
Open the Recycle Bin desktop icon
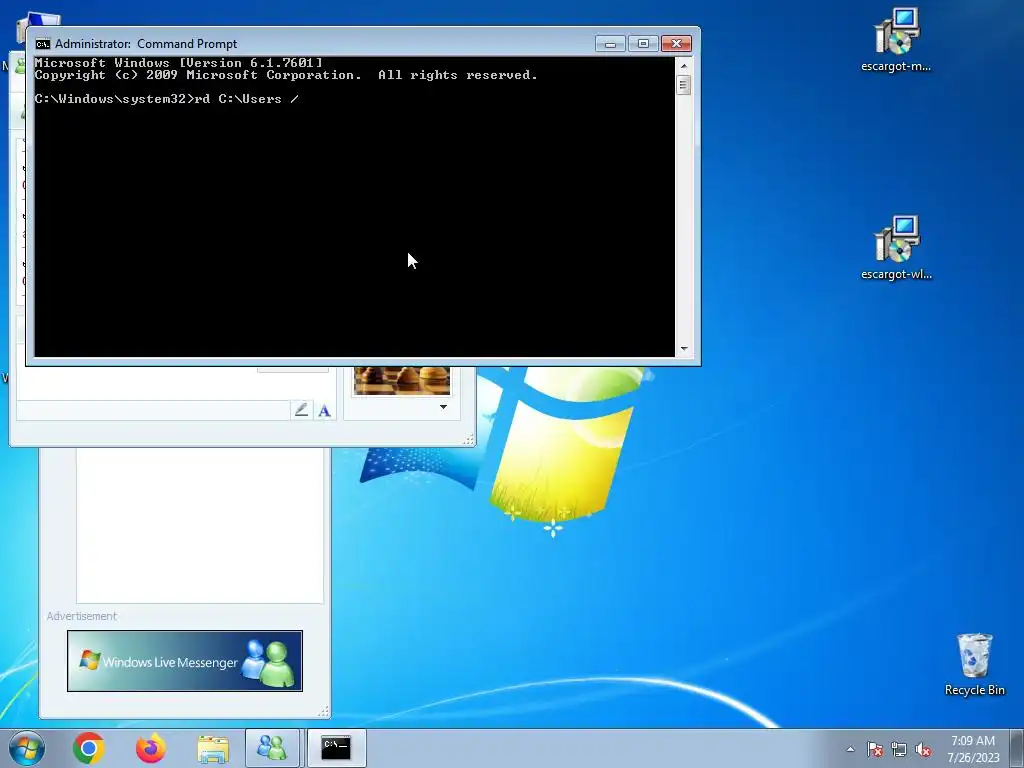click(x=974, y=664)
